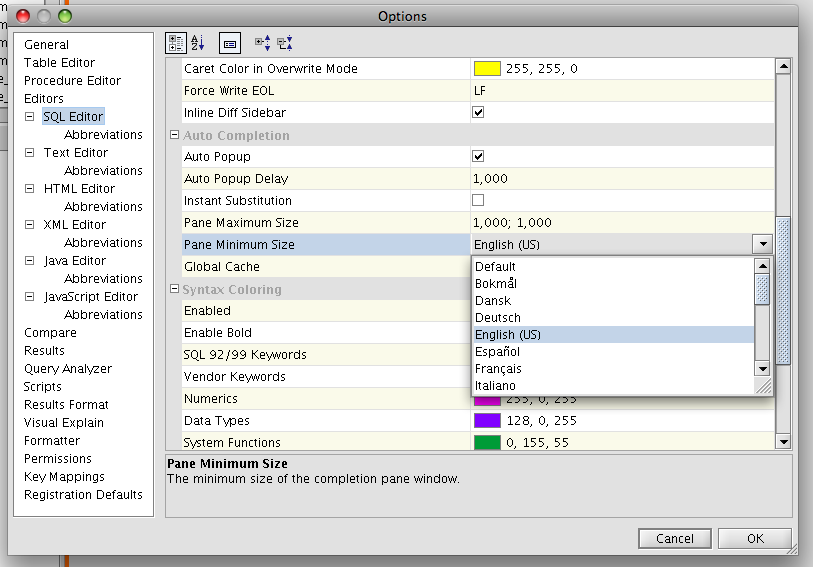813x567 pixels.
Task: Select SQL Editor tree item
Action: click(73, 117)
